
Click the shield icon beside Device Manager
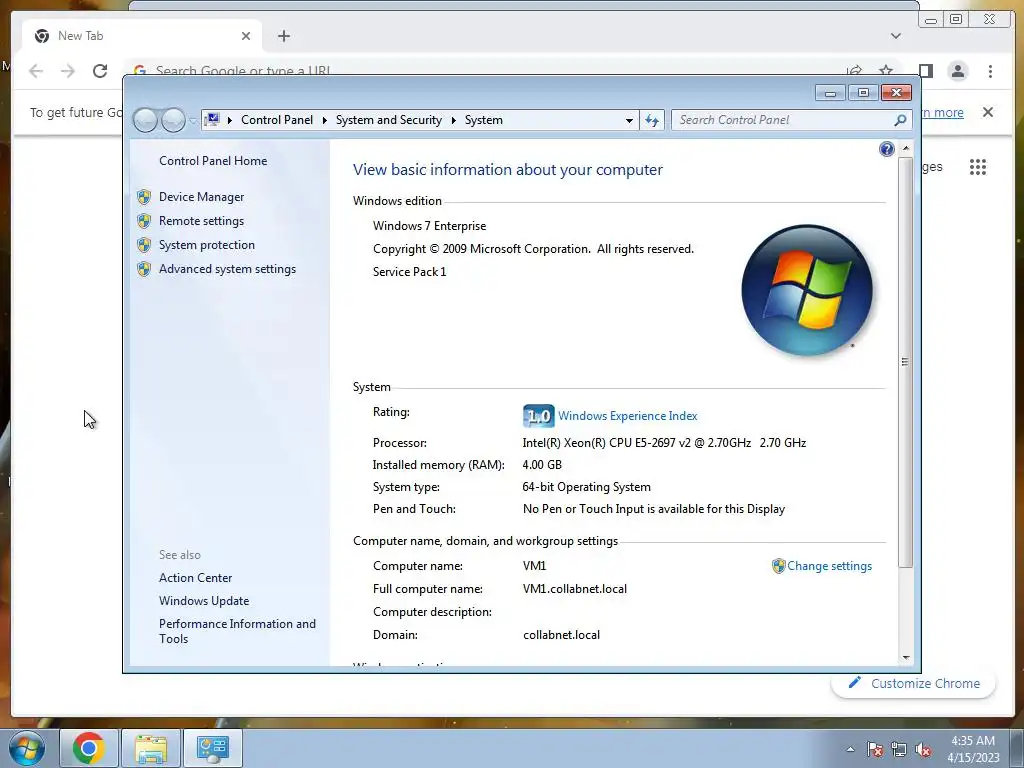144,197
